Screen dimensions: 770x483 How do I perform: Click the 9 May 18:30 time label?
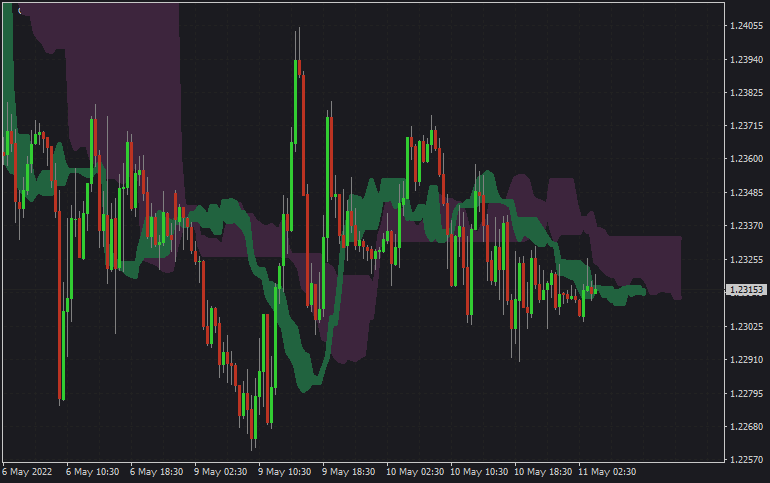pos(349,472)
